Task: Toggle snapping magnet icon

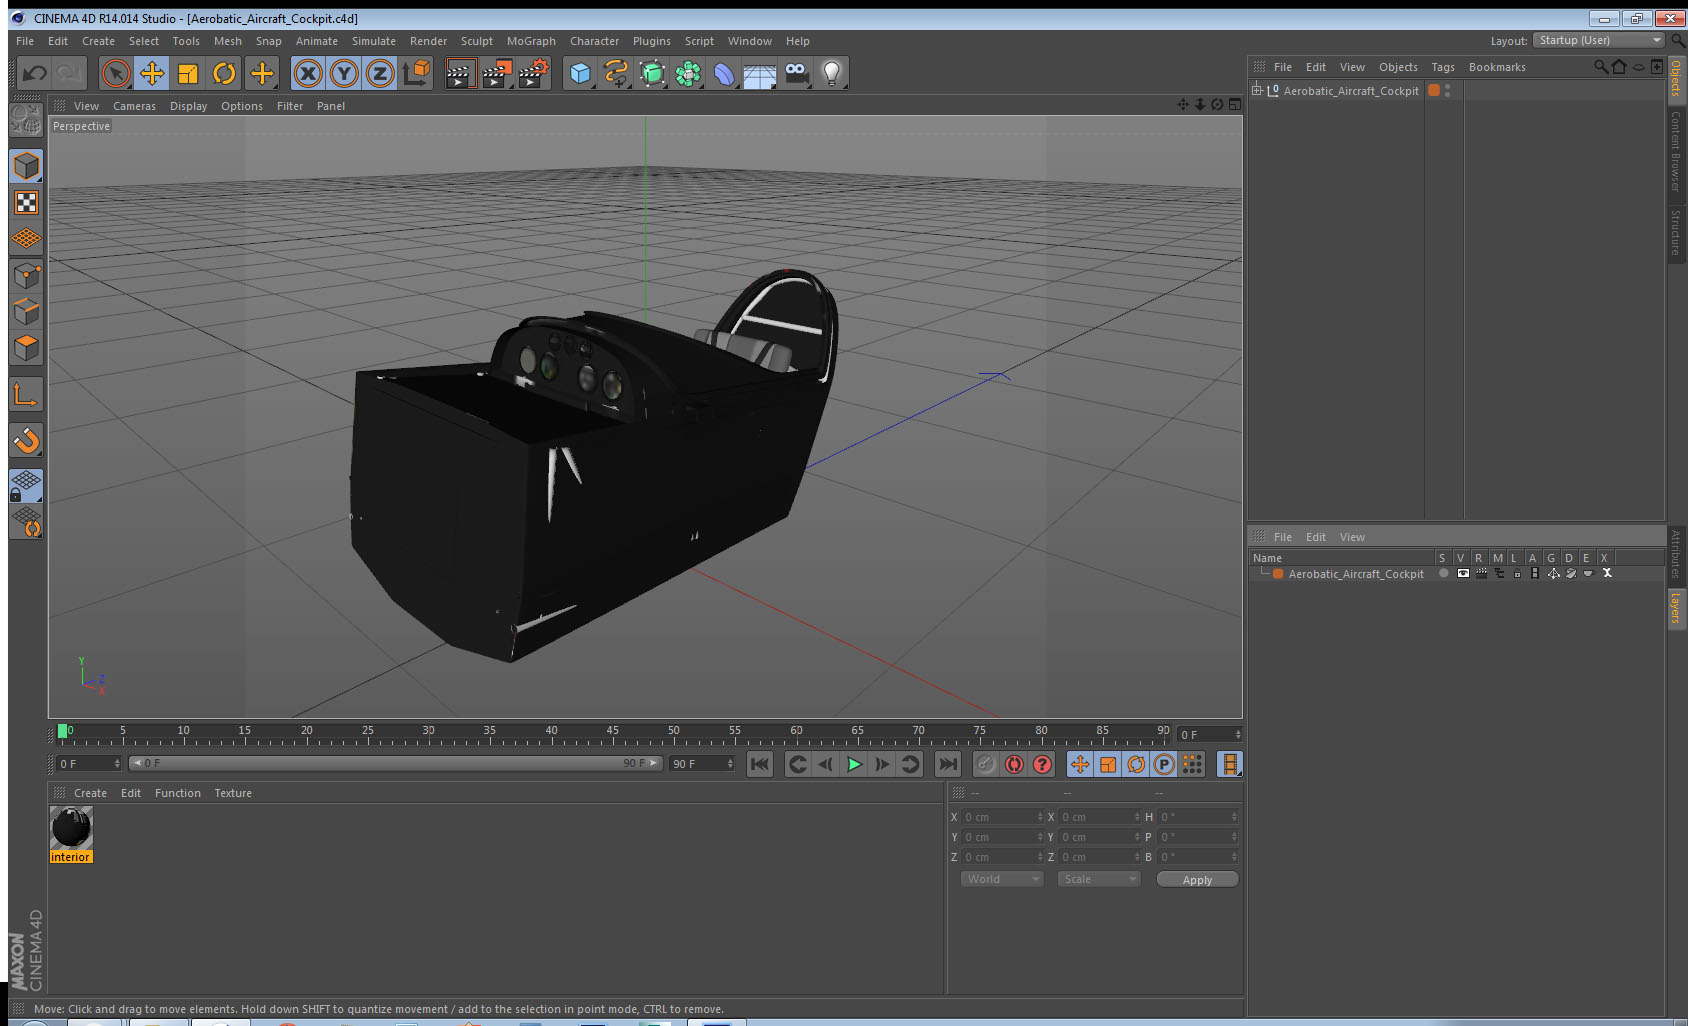Action: point(26,440)
